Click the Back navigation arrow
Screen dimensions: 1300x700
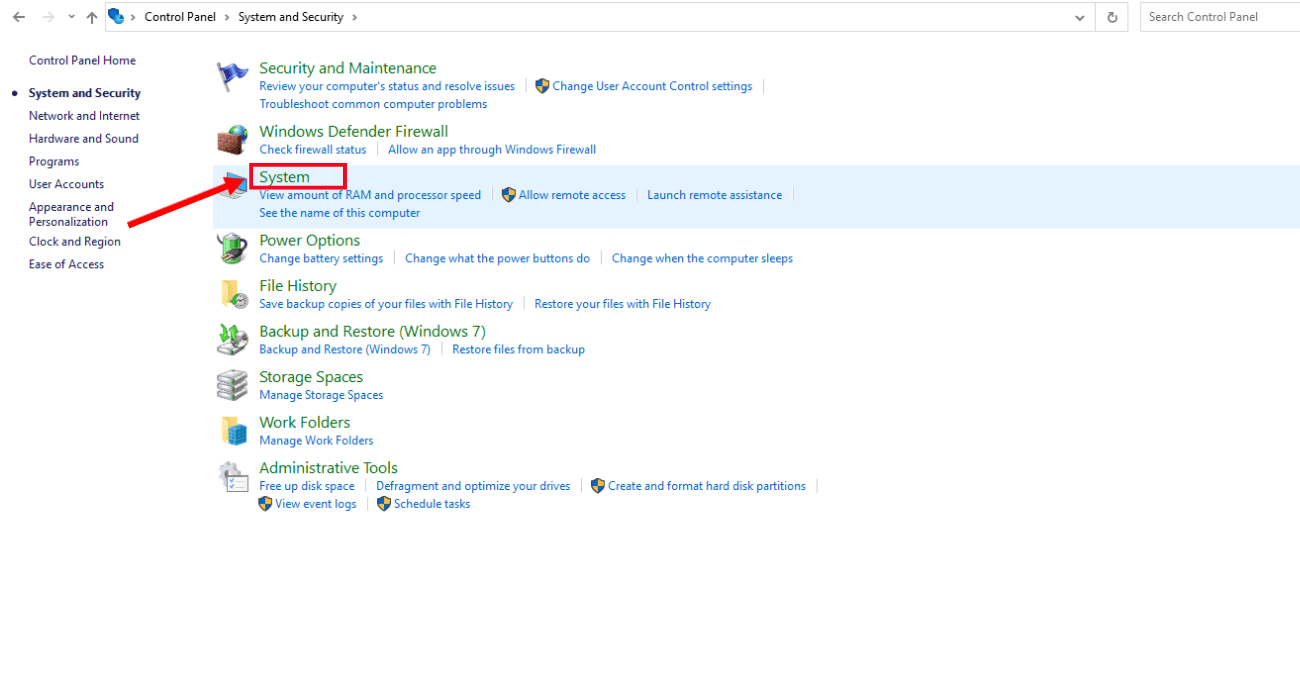(19, 17)
